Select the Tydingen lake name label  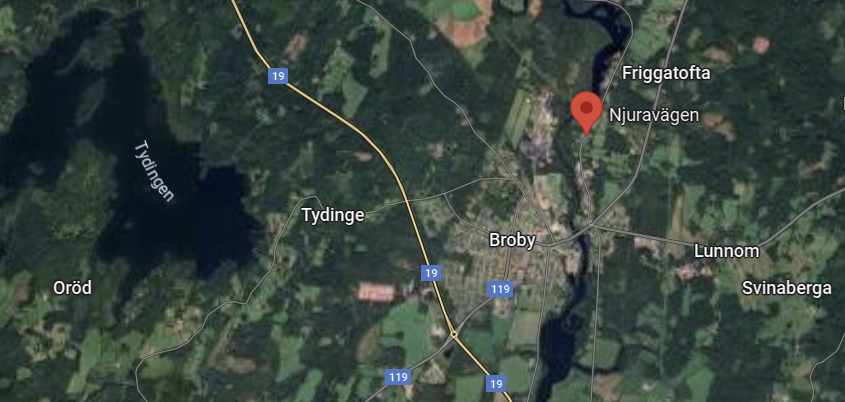pyautogui.click(x=155, y=171)
